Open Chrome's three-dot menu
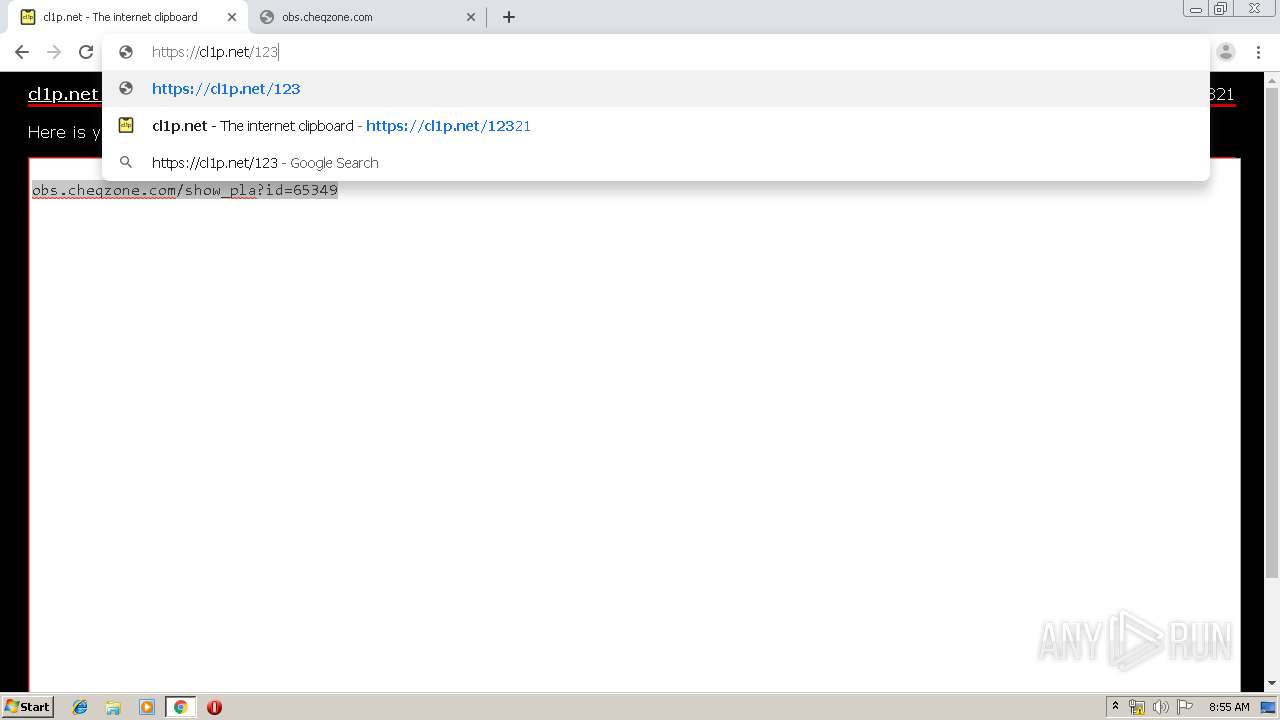 point(1258,52)
